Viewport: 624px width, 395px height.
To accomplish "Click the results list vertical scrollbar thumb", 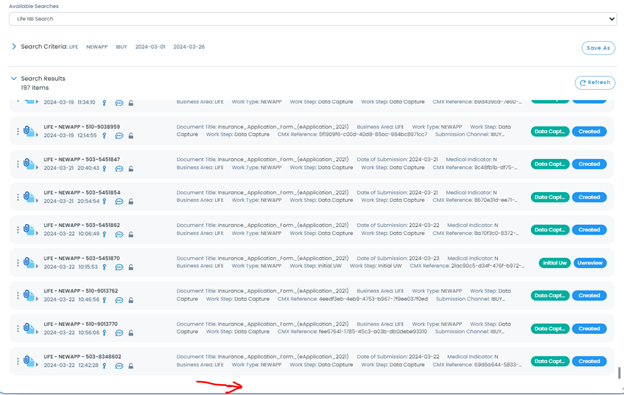I will [x=619, y=373].
